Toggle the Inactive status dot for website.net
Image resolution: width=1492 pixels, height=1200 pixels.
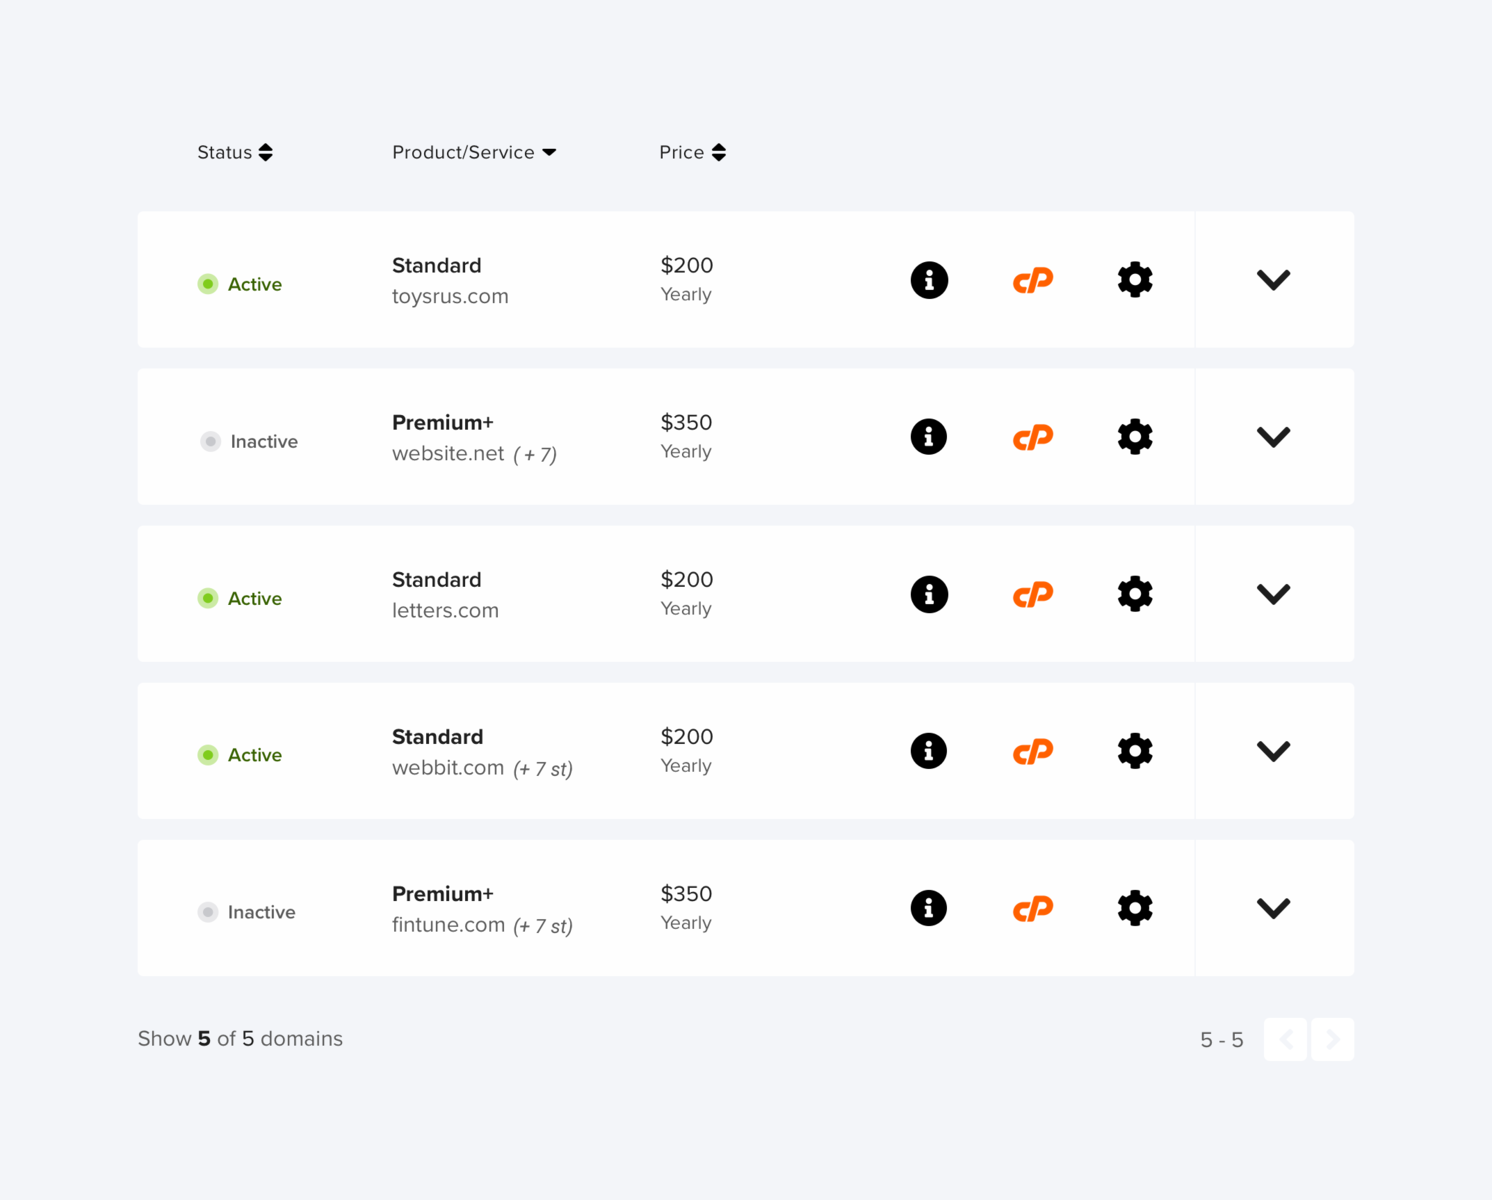tap(210, 441)
